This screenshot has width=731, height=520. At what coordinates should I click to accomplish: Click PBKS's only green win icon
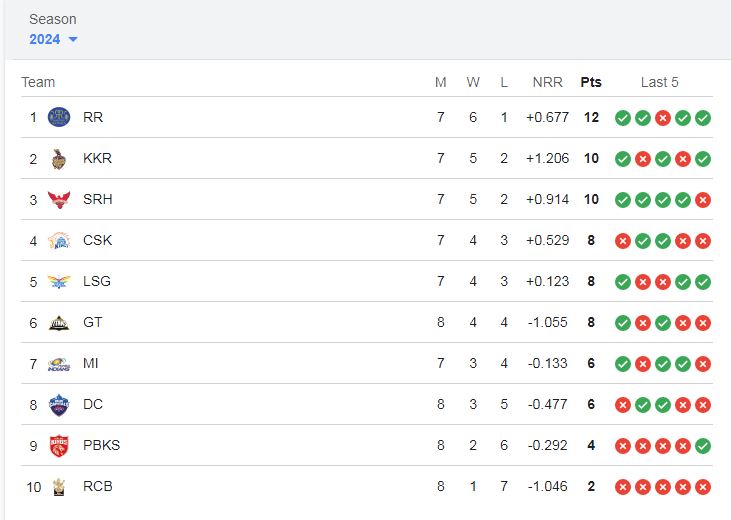[703, 446]
